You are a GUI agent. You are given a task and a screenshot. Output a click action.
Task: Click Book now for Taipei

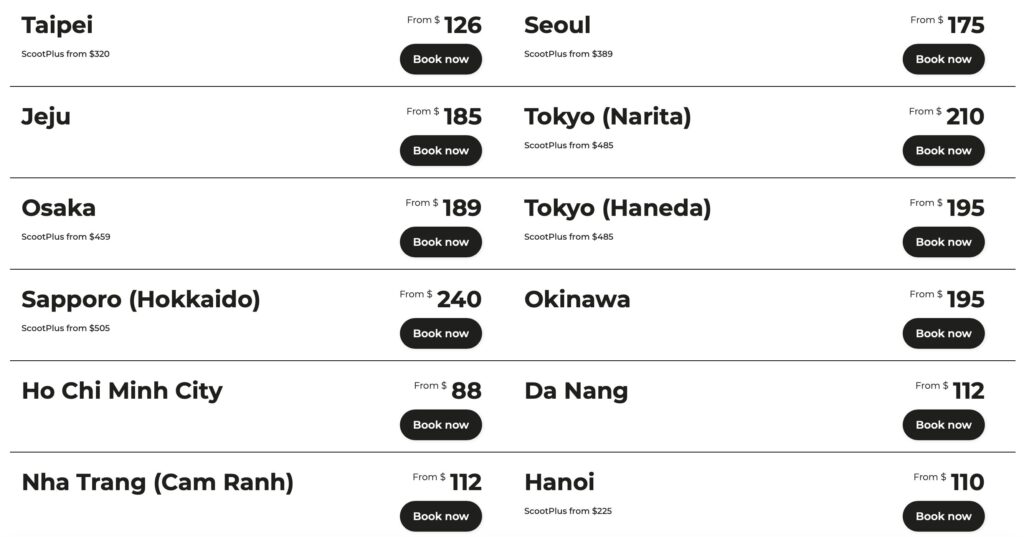point(440,59)
